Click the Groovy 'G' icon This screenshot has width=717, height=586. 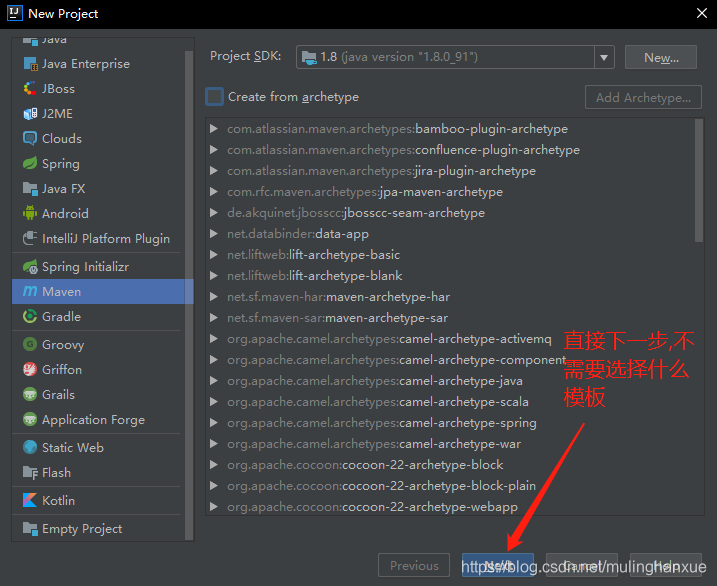[x=30, y=344]
